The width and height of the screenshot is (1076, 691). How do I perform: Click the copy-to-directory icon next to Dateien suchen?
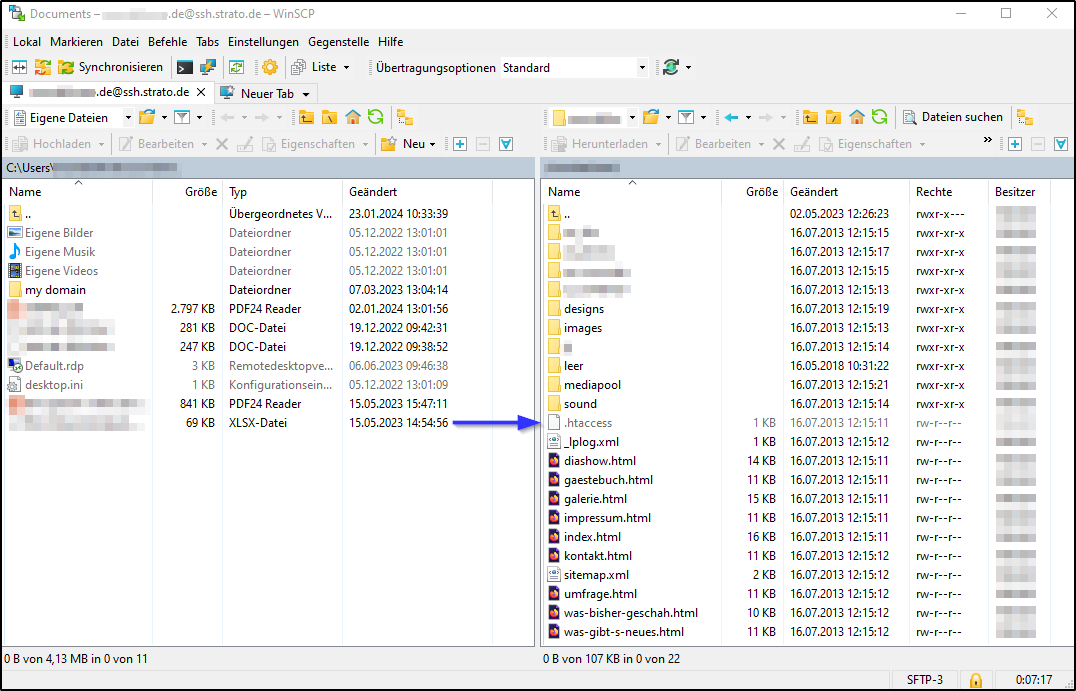pos(1027,116)
